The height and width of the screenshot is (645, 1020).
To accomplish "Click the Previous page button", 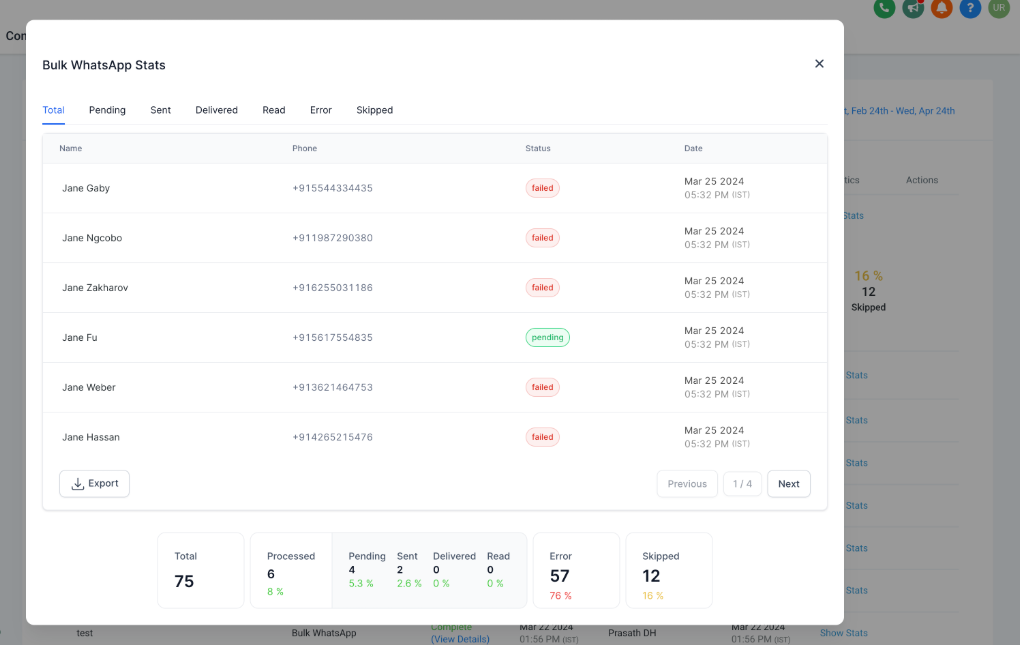I will point(687,484).
